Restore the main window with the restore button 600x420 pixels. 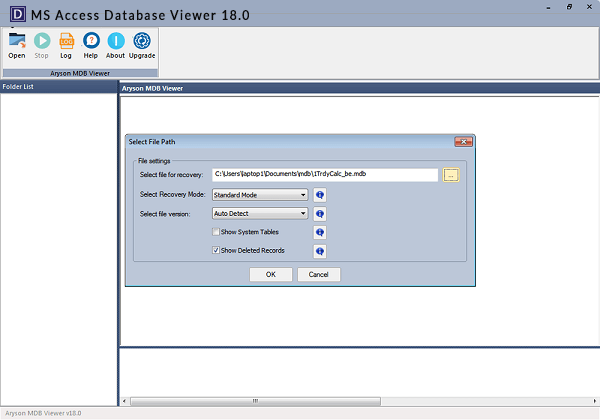[x=569, y=7]
